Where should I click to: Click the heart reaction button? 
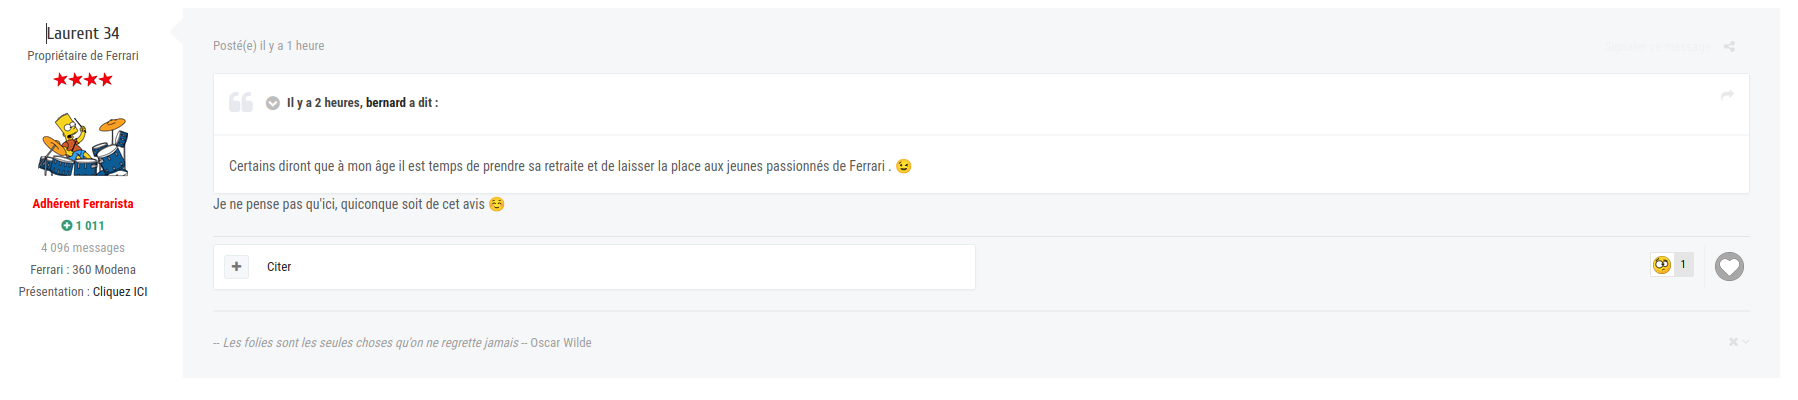tap(1729, 266)
